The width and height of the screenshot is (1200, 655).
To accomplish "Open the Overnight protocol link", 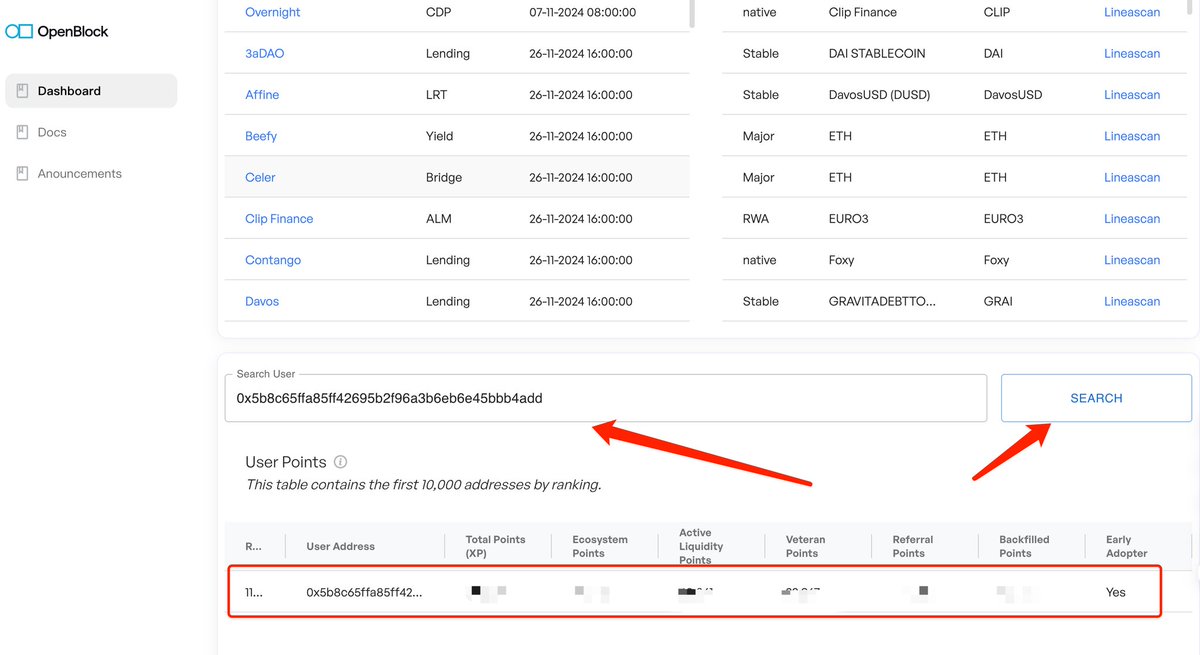I will (273, 12).
